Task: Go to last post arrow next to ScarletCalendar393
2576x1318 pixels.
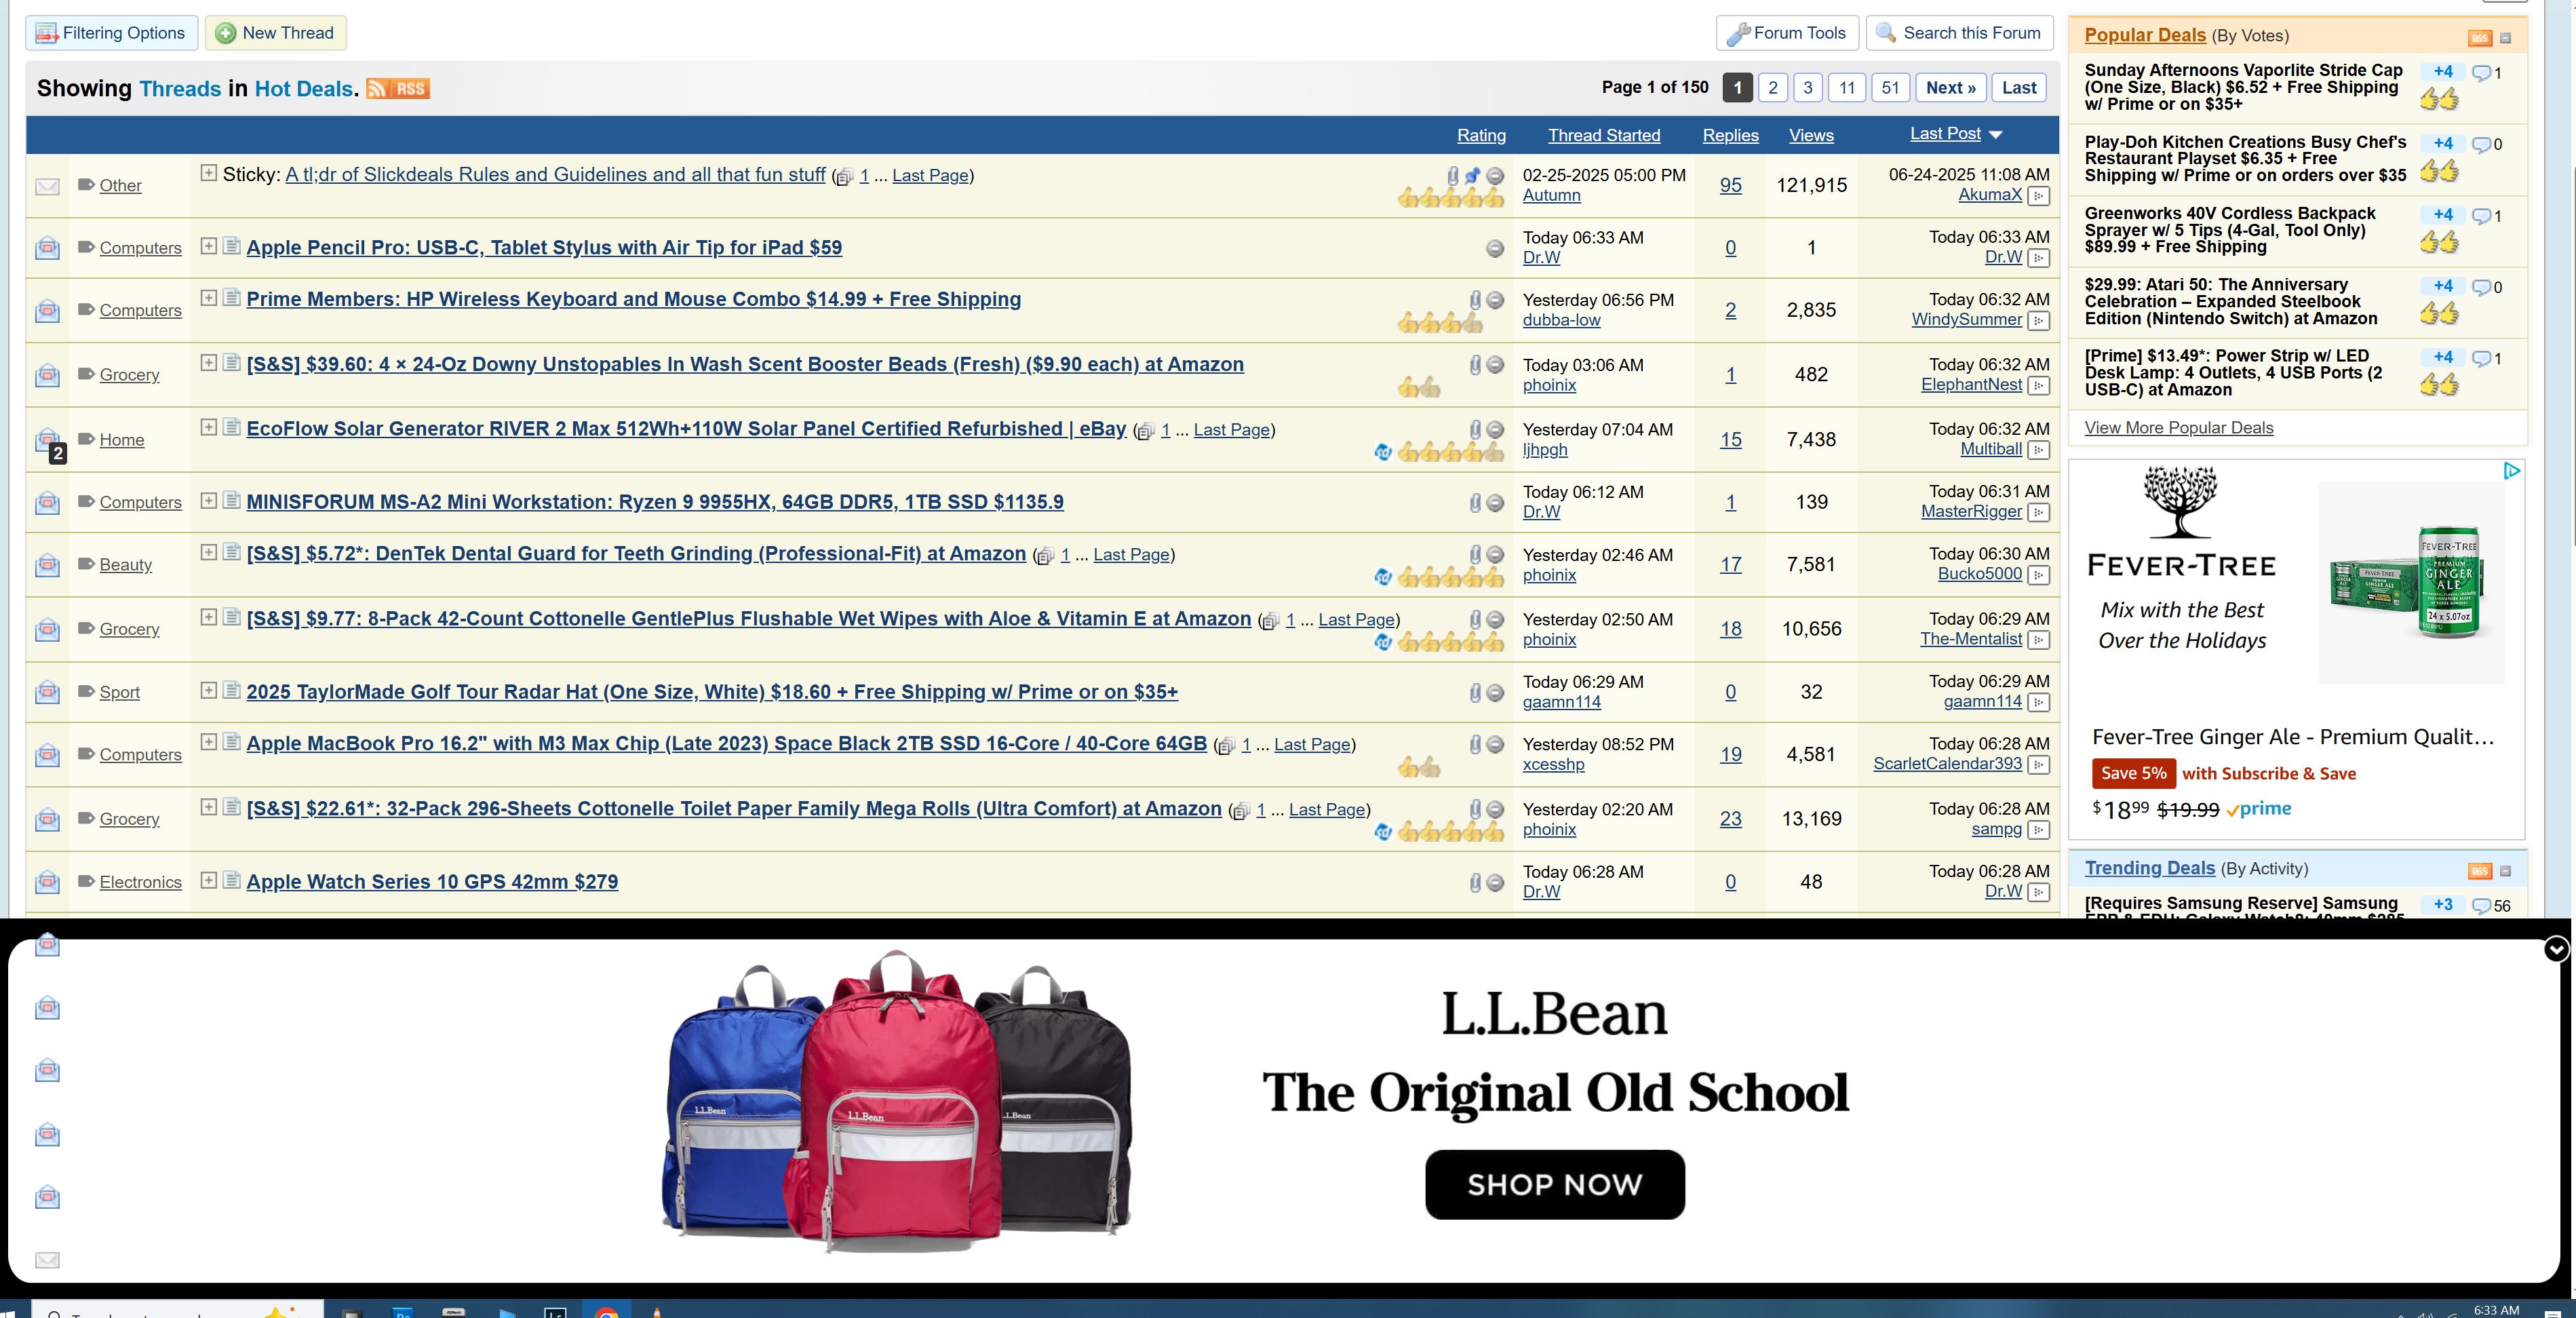Action: [x=2038, y=764]
